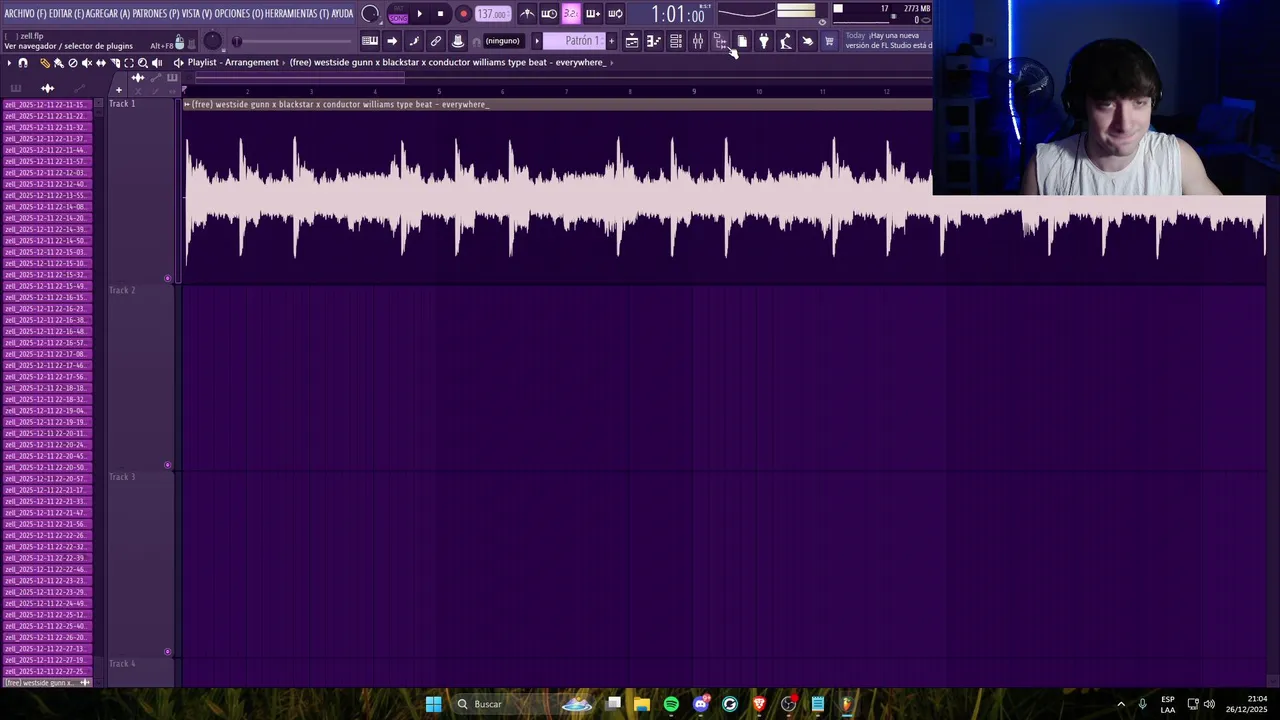Select the Paint brush tool in Playlist
Image resolution: width=1280 pixels, height=720 pixels.
click(x=59, y=63)
